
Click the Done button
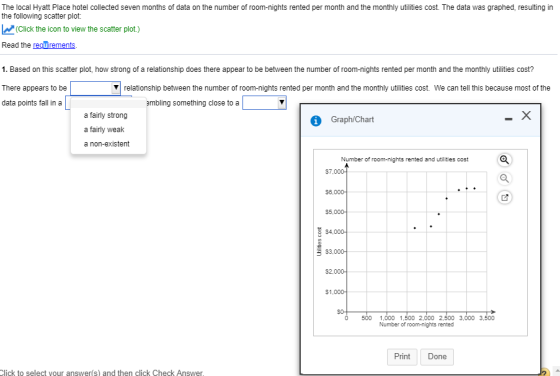(x=437, y=357)
